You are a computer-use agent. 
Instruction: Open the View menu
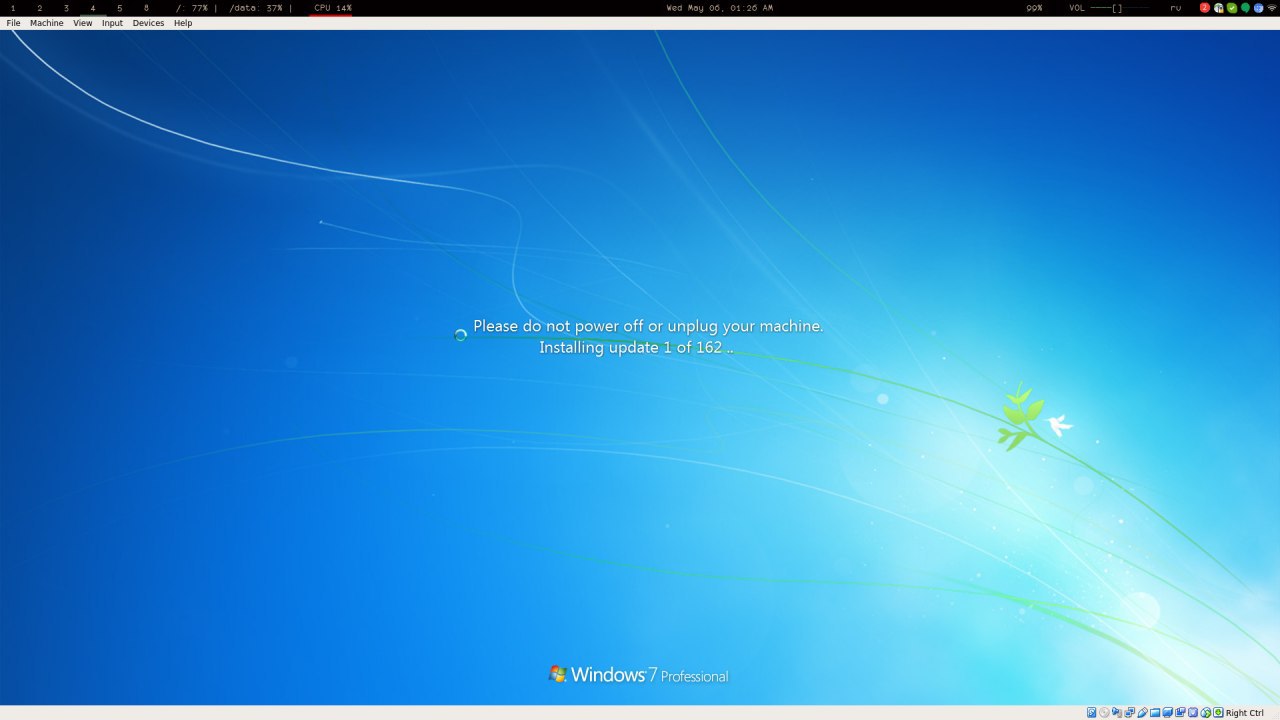pyautogui.click(x=82, y=23)
